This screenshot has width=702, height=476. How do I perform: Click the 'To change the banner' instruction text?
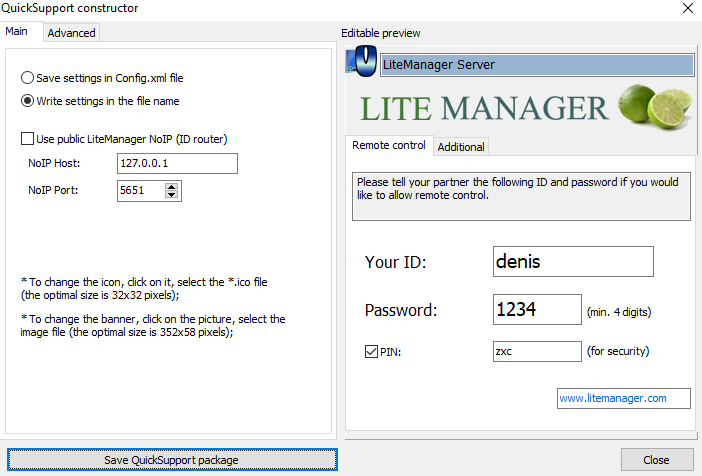153,326
